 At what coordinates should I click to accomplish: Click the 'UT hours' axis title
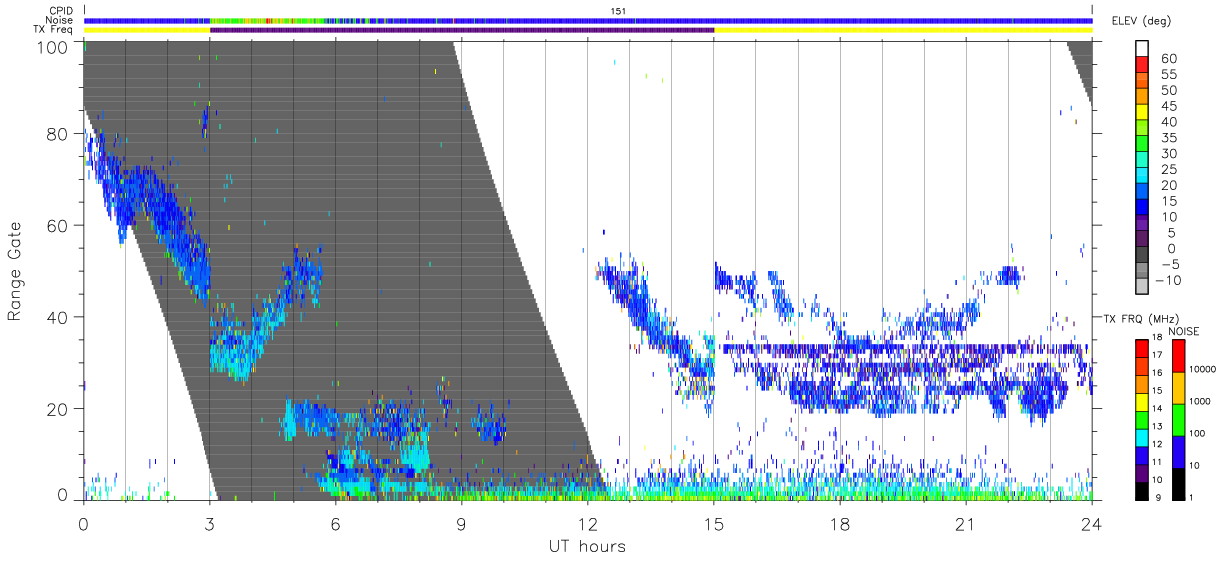(x=587, y=546)
